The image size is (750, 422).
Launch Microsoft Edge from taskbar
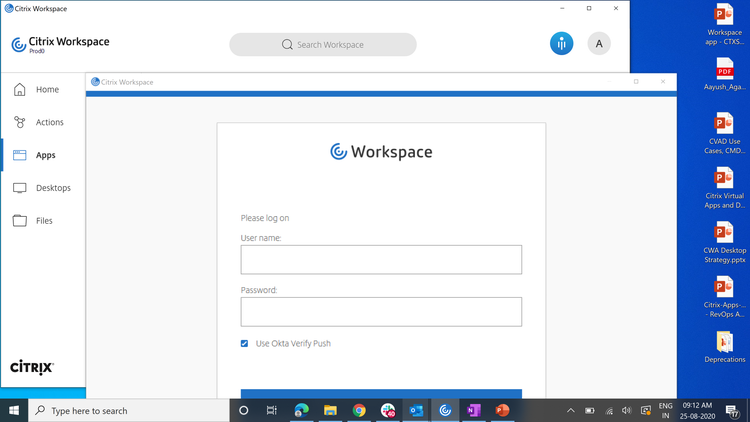[301, 411]
